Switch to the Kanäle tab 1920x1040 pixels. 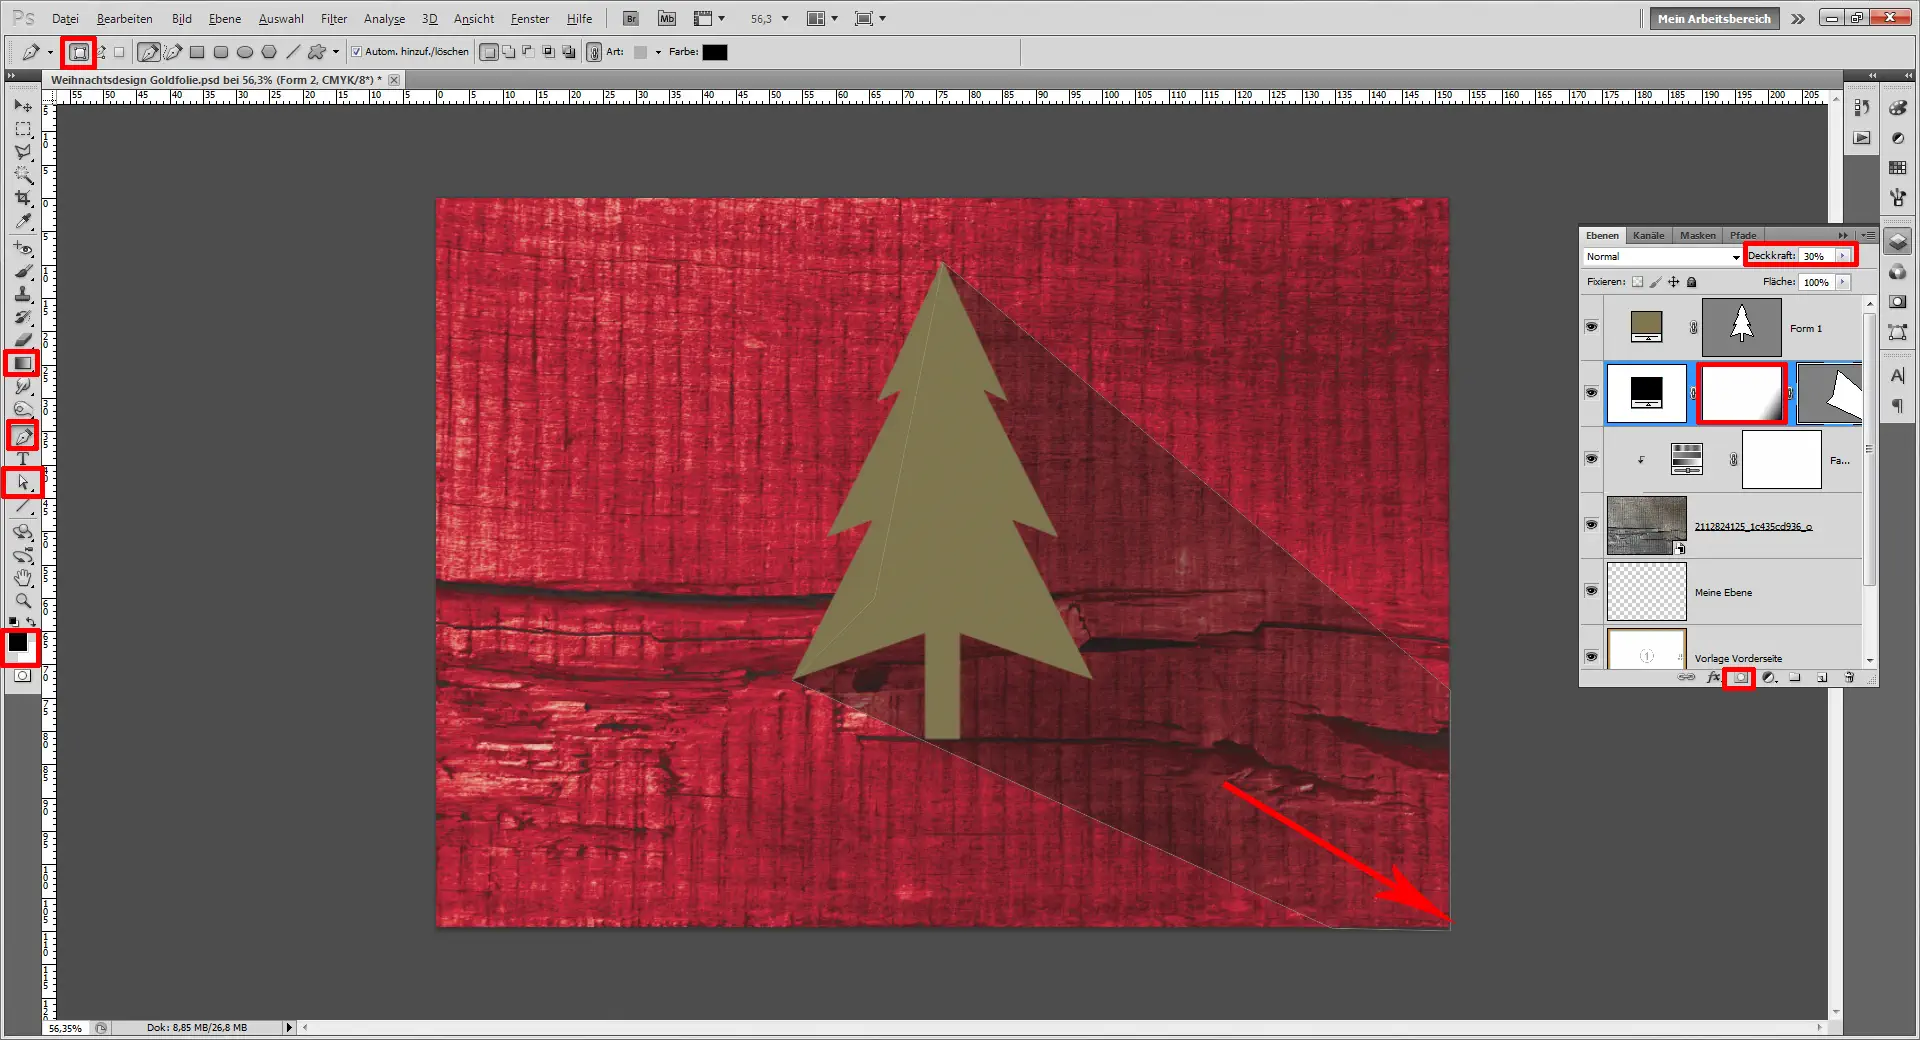[1648, 235]
